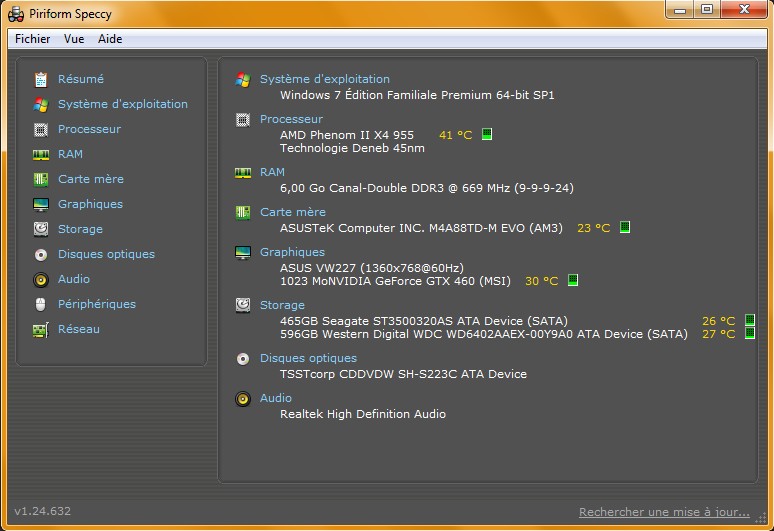Open the Système d'exploitation heading link

(x=325, y=79)
